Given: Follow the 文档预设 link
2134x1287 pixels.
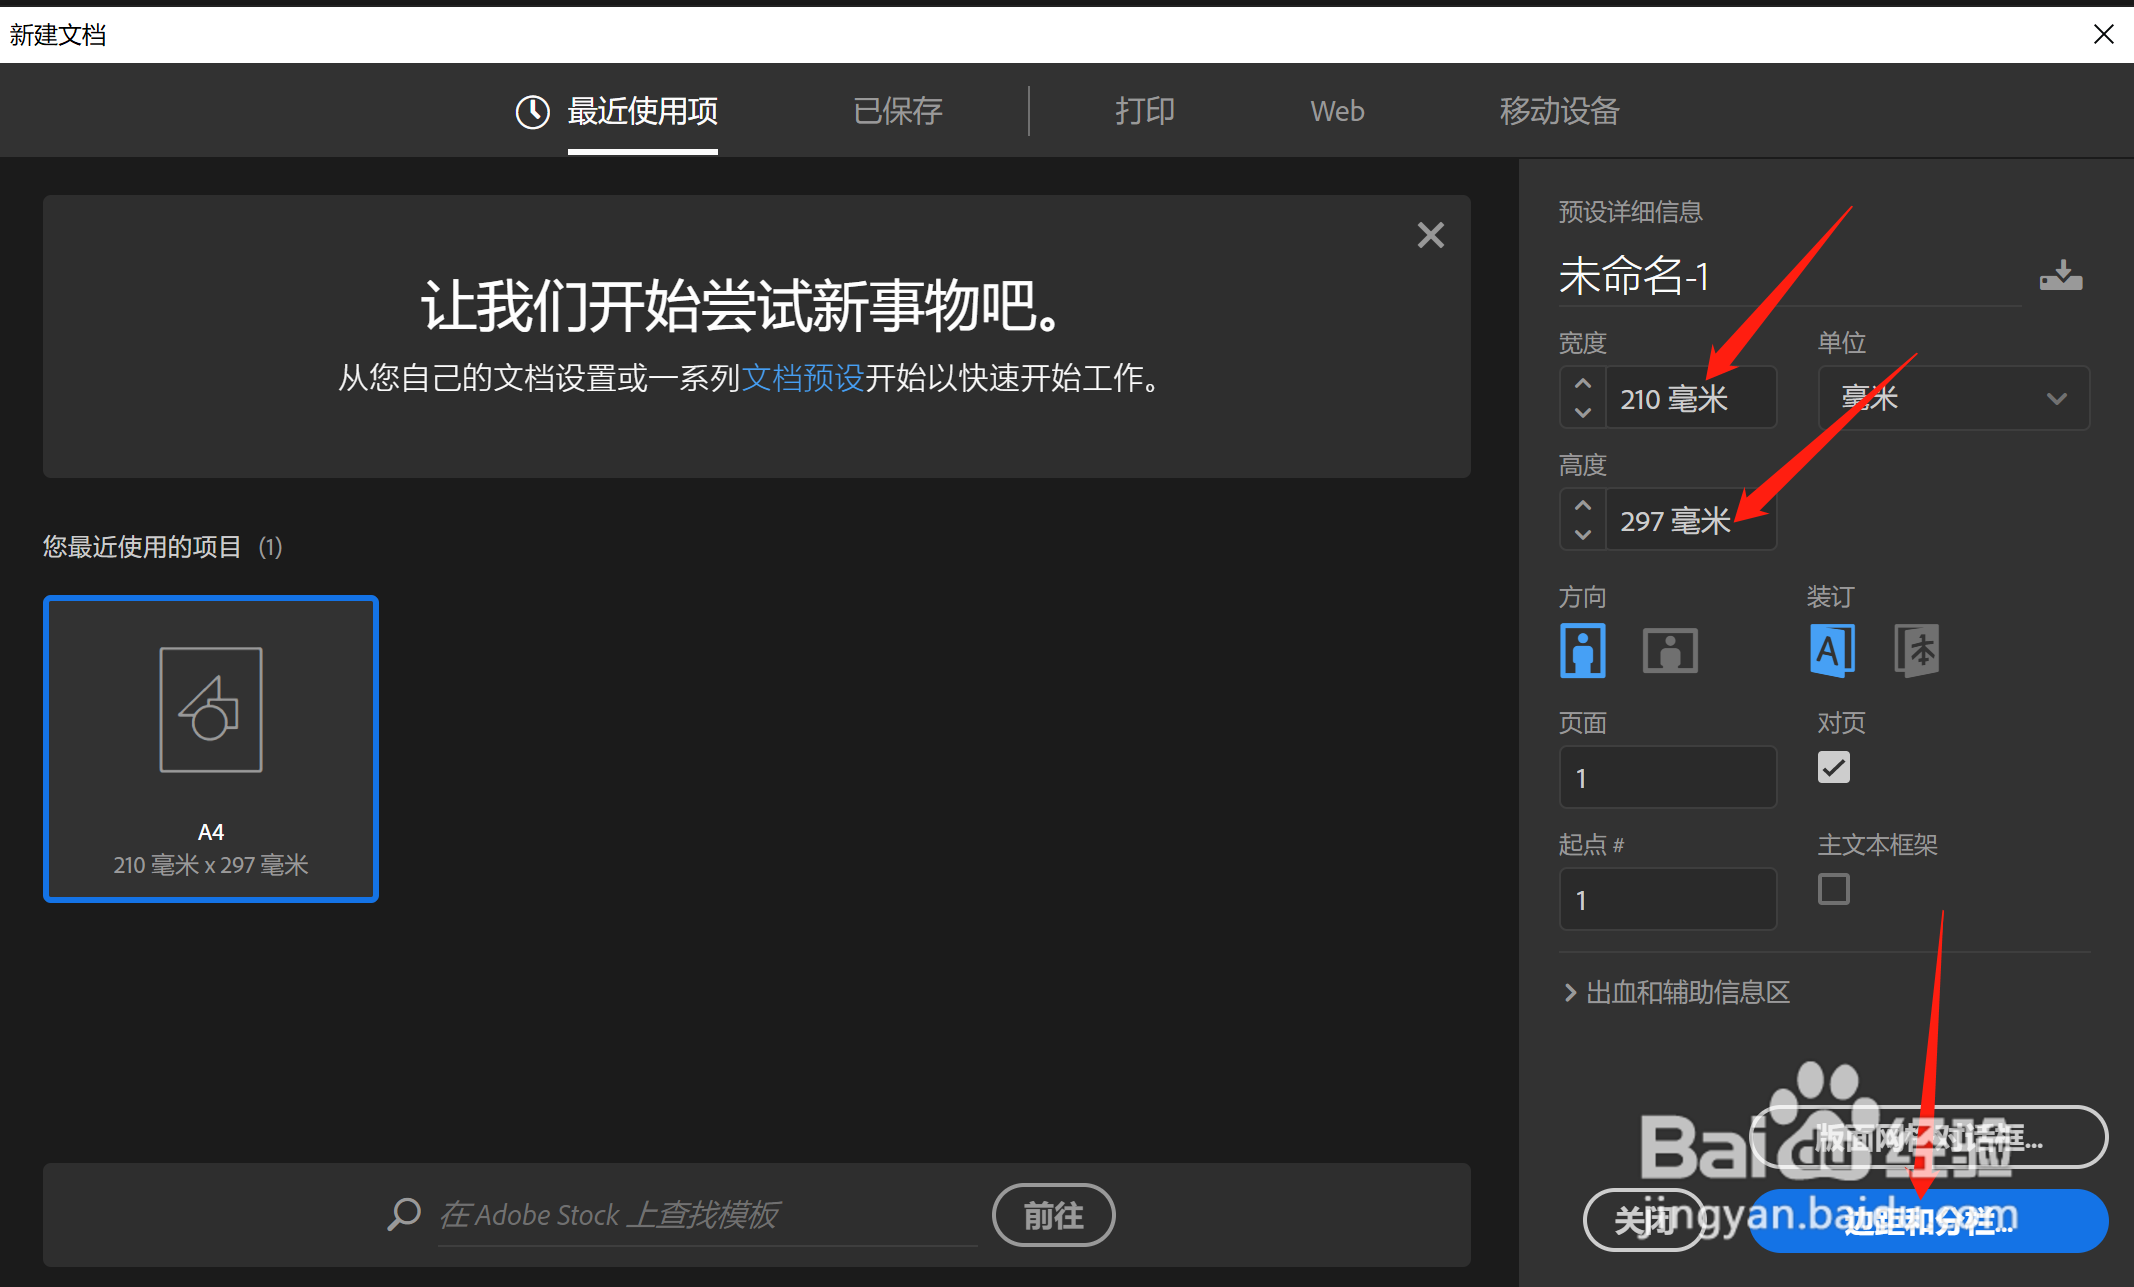Looking at the screenshot, I should (803, 378).
